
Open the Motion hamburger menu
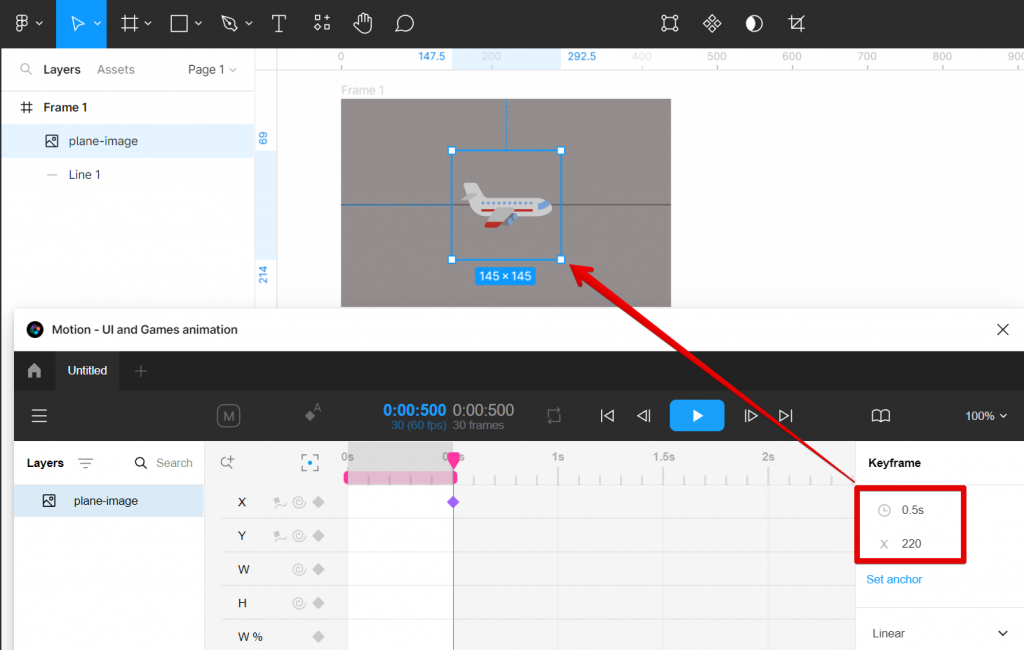click(39, 416)
